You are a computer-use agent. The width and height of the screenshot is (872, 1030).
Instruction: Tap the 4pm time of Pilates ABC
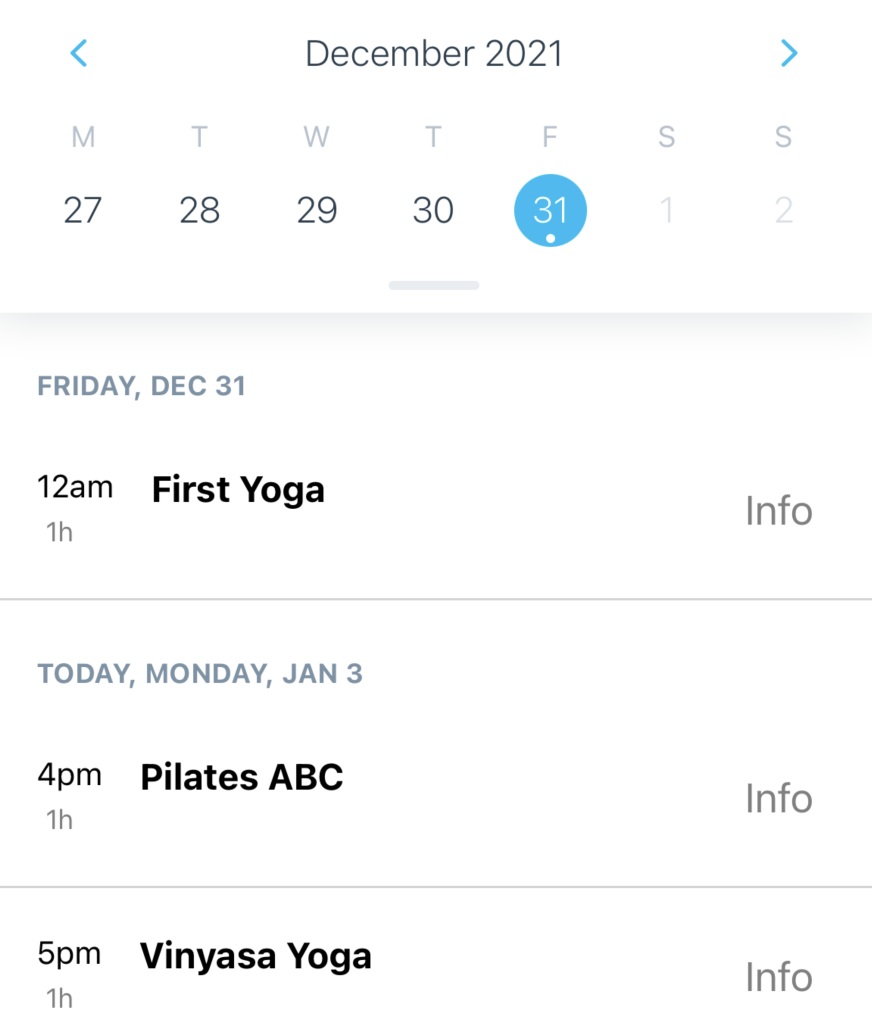(x=70, y=775)
